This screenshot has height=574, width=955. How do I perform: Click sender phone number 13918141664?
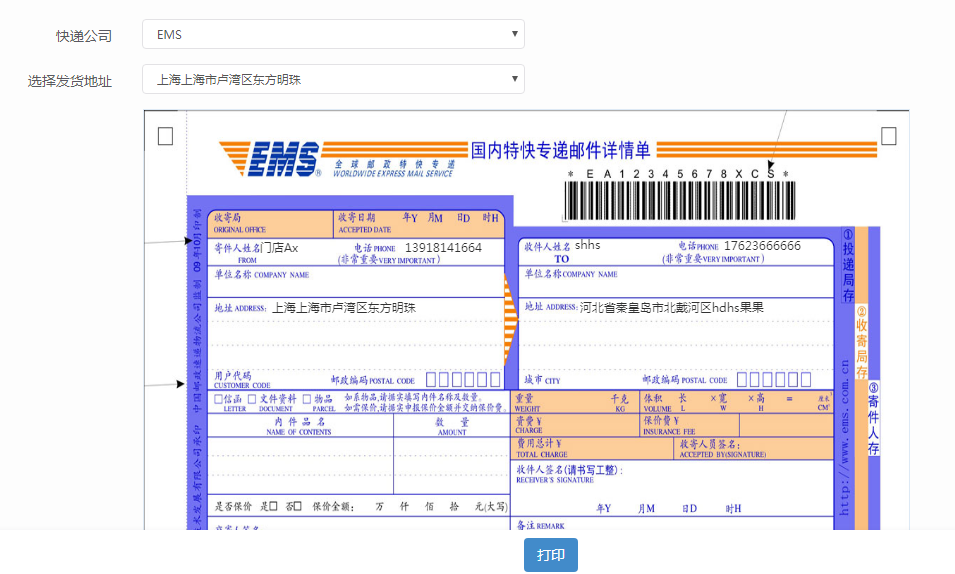point(443,248)
